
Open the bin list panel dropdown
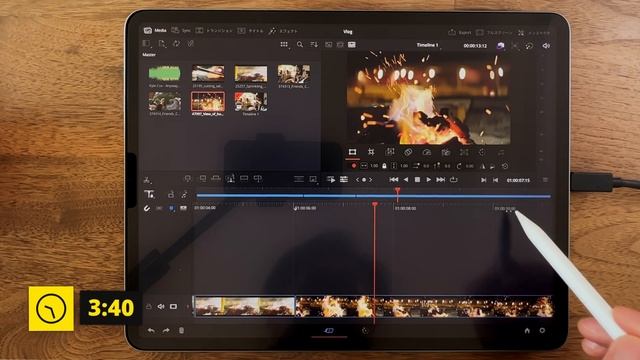click(147, 43)
